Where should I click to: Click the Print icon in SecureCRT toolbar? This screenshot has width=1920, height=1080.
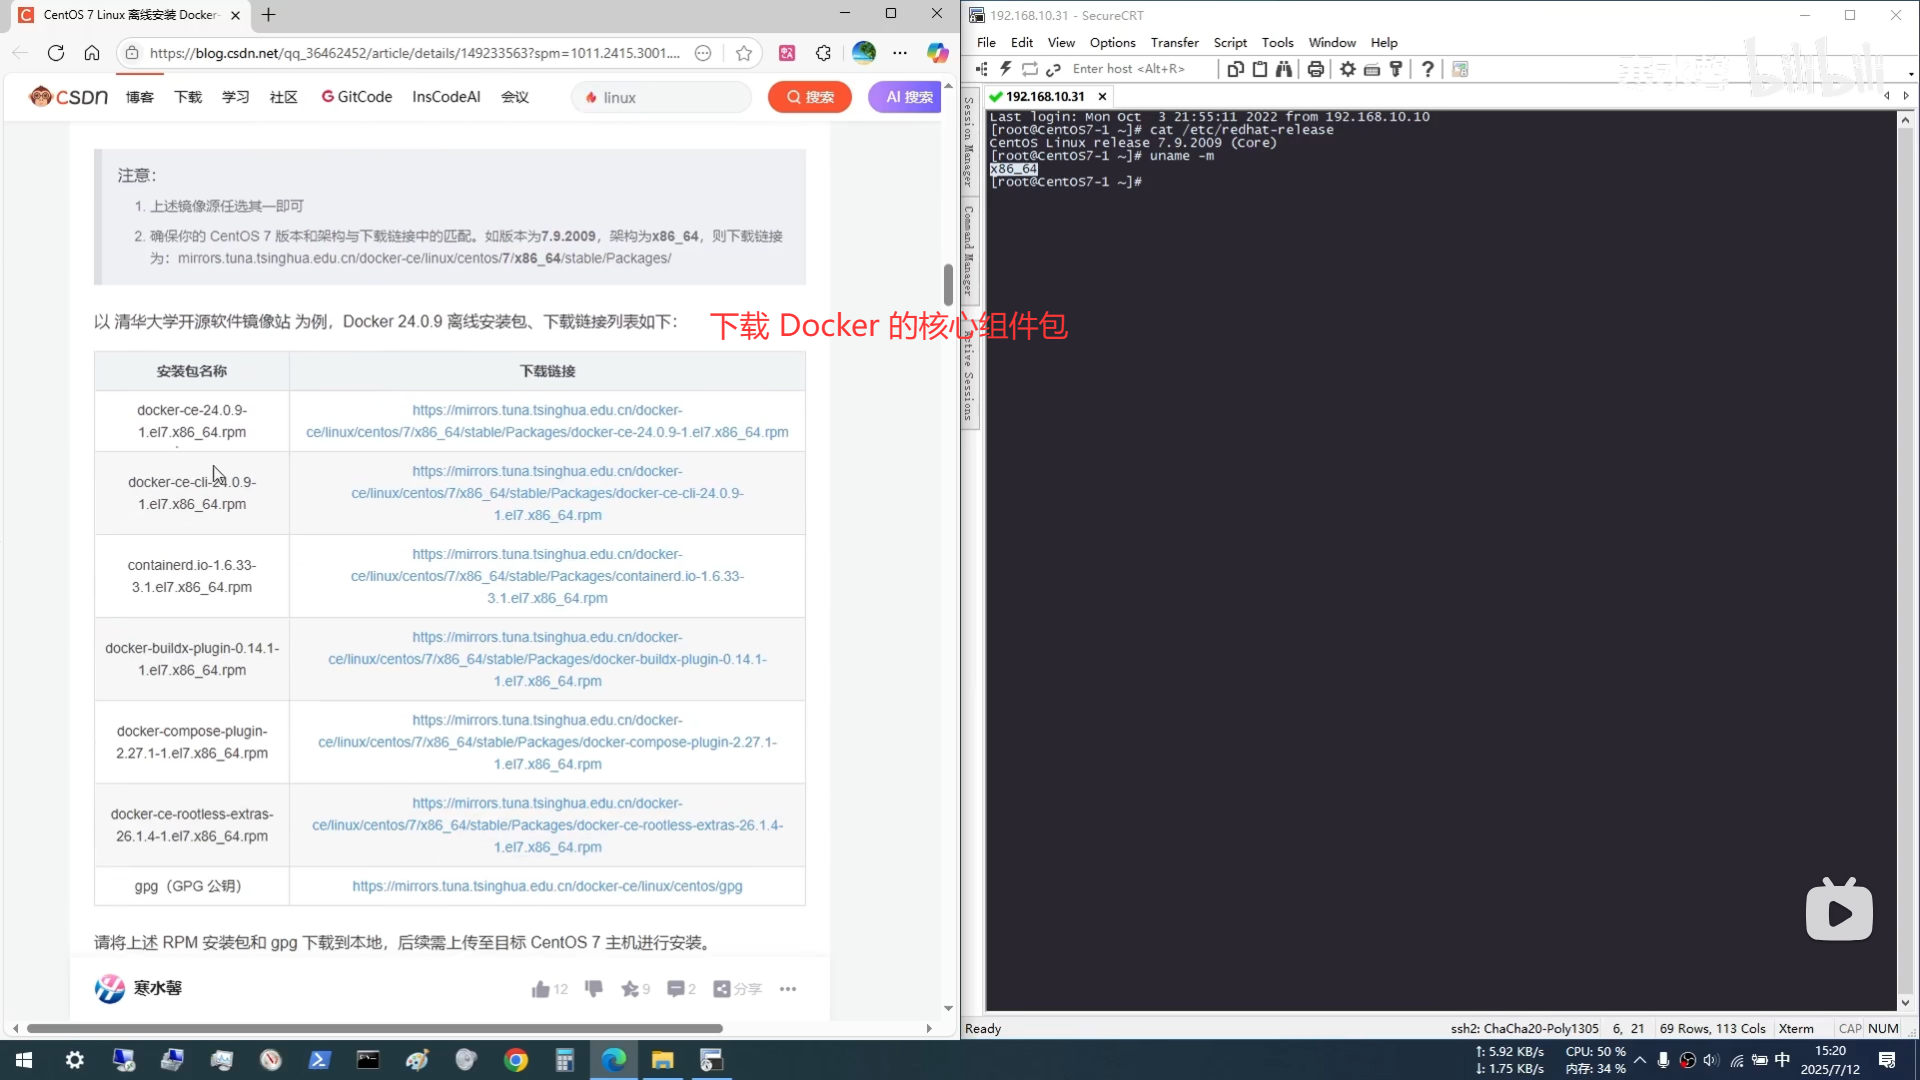(x=1316, y=69)
